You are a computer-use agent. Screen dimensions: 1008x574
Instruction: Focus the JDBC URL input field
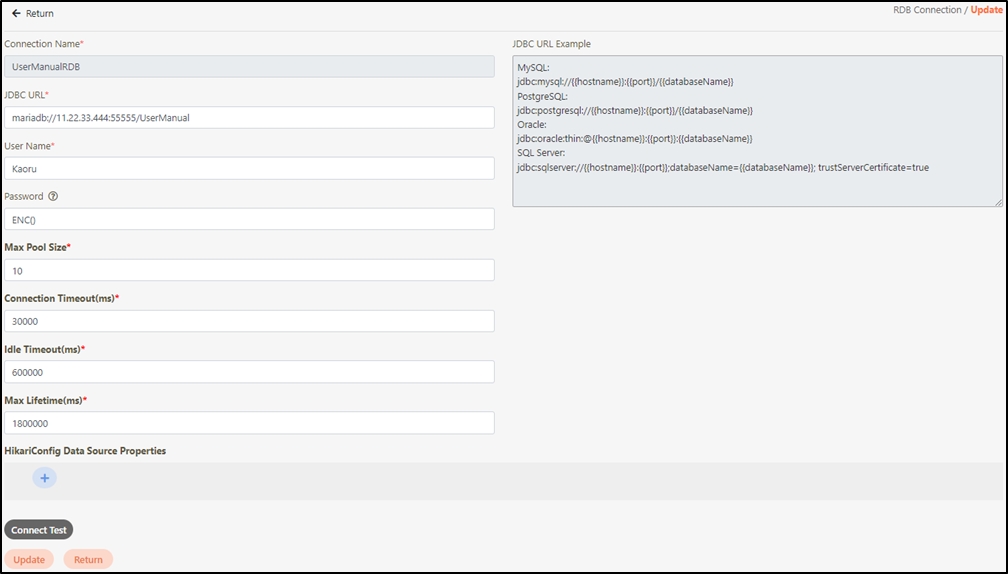(x=249, y=117)
